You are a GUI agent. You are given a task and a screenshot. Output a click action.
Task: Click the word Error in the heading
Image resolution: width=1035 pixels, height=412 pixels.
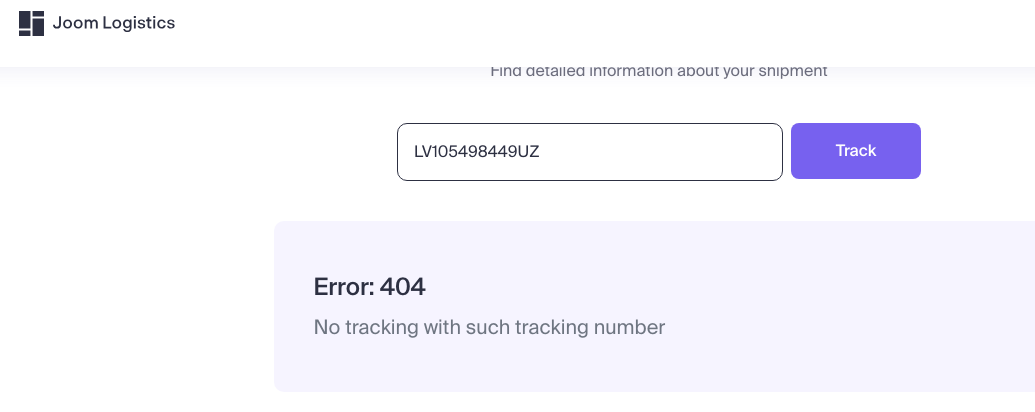[x=342, y=287]
